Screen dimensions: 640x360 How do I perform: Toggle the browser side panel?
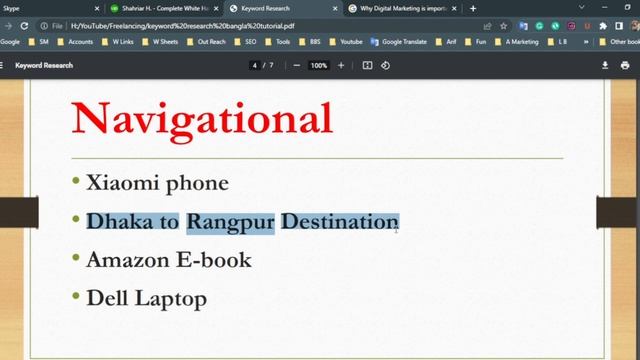pyautogui.click(x=619, y=26)
